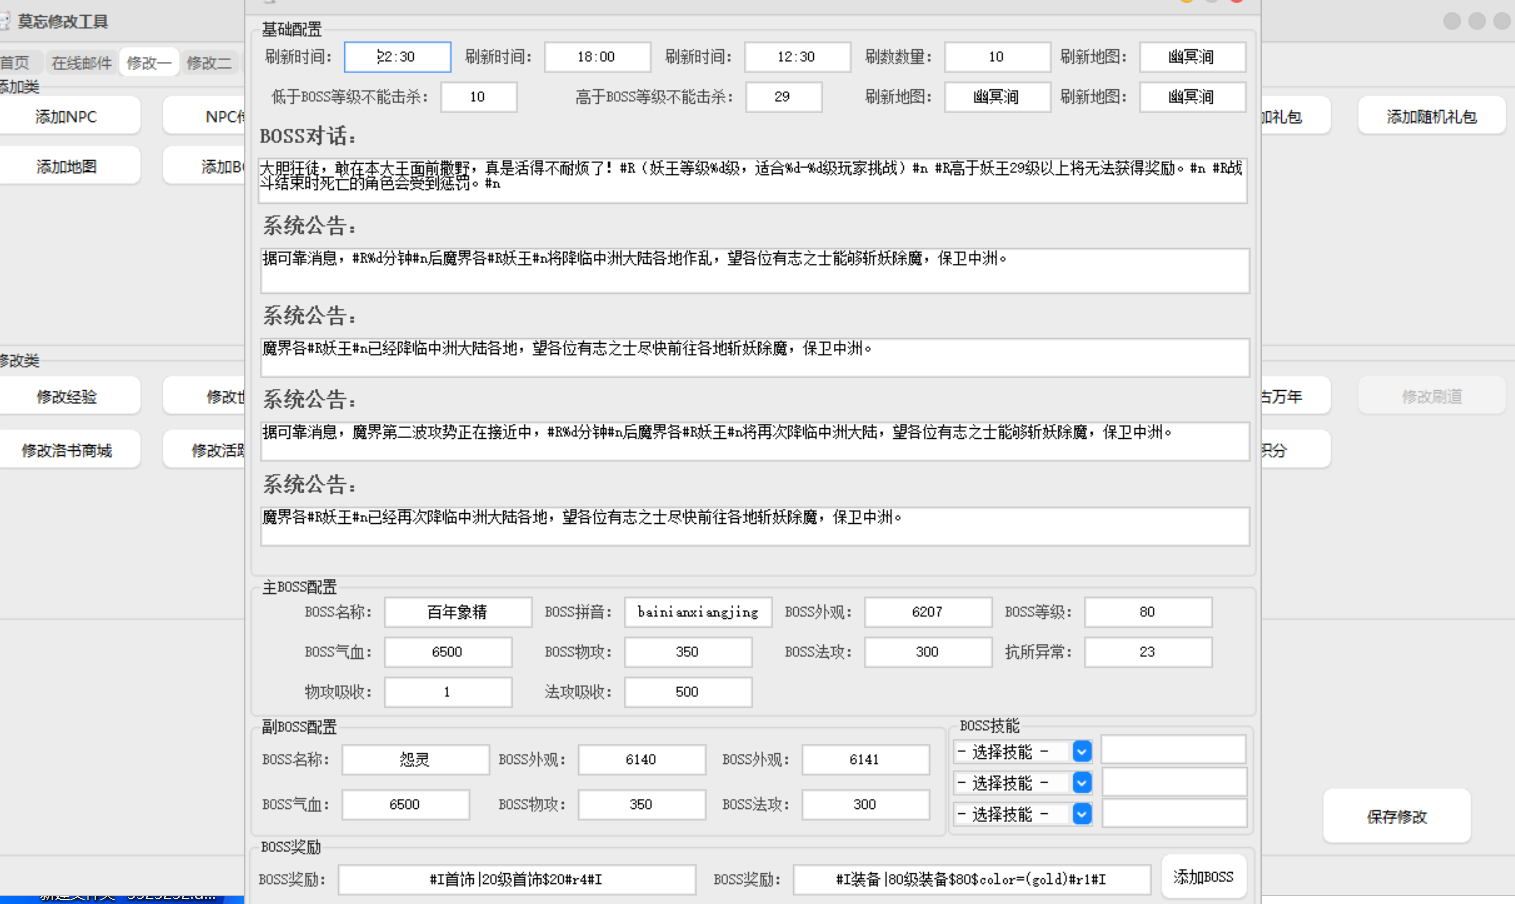Click the BOSS名称 field containing 百年象精
This screenshot has height=904, width=1515.
458,611
